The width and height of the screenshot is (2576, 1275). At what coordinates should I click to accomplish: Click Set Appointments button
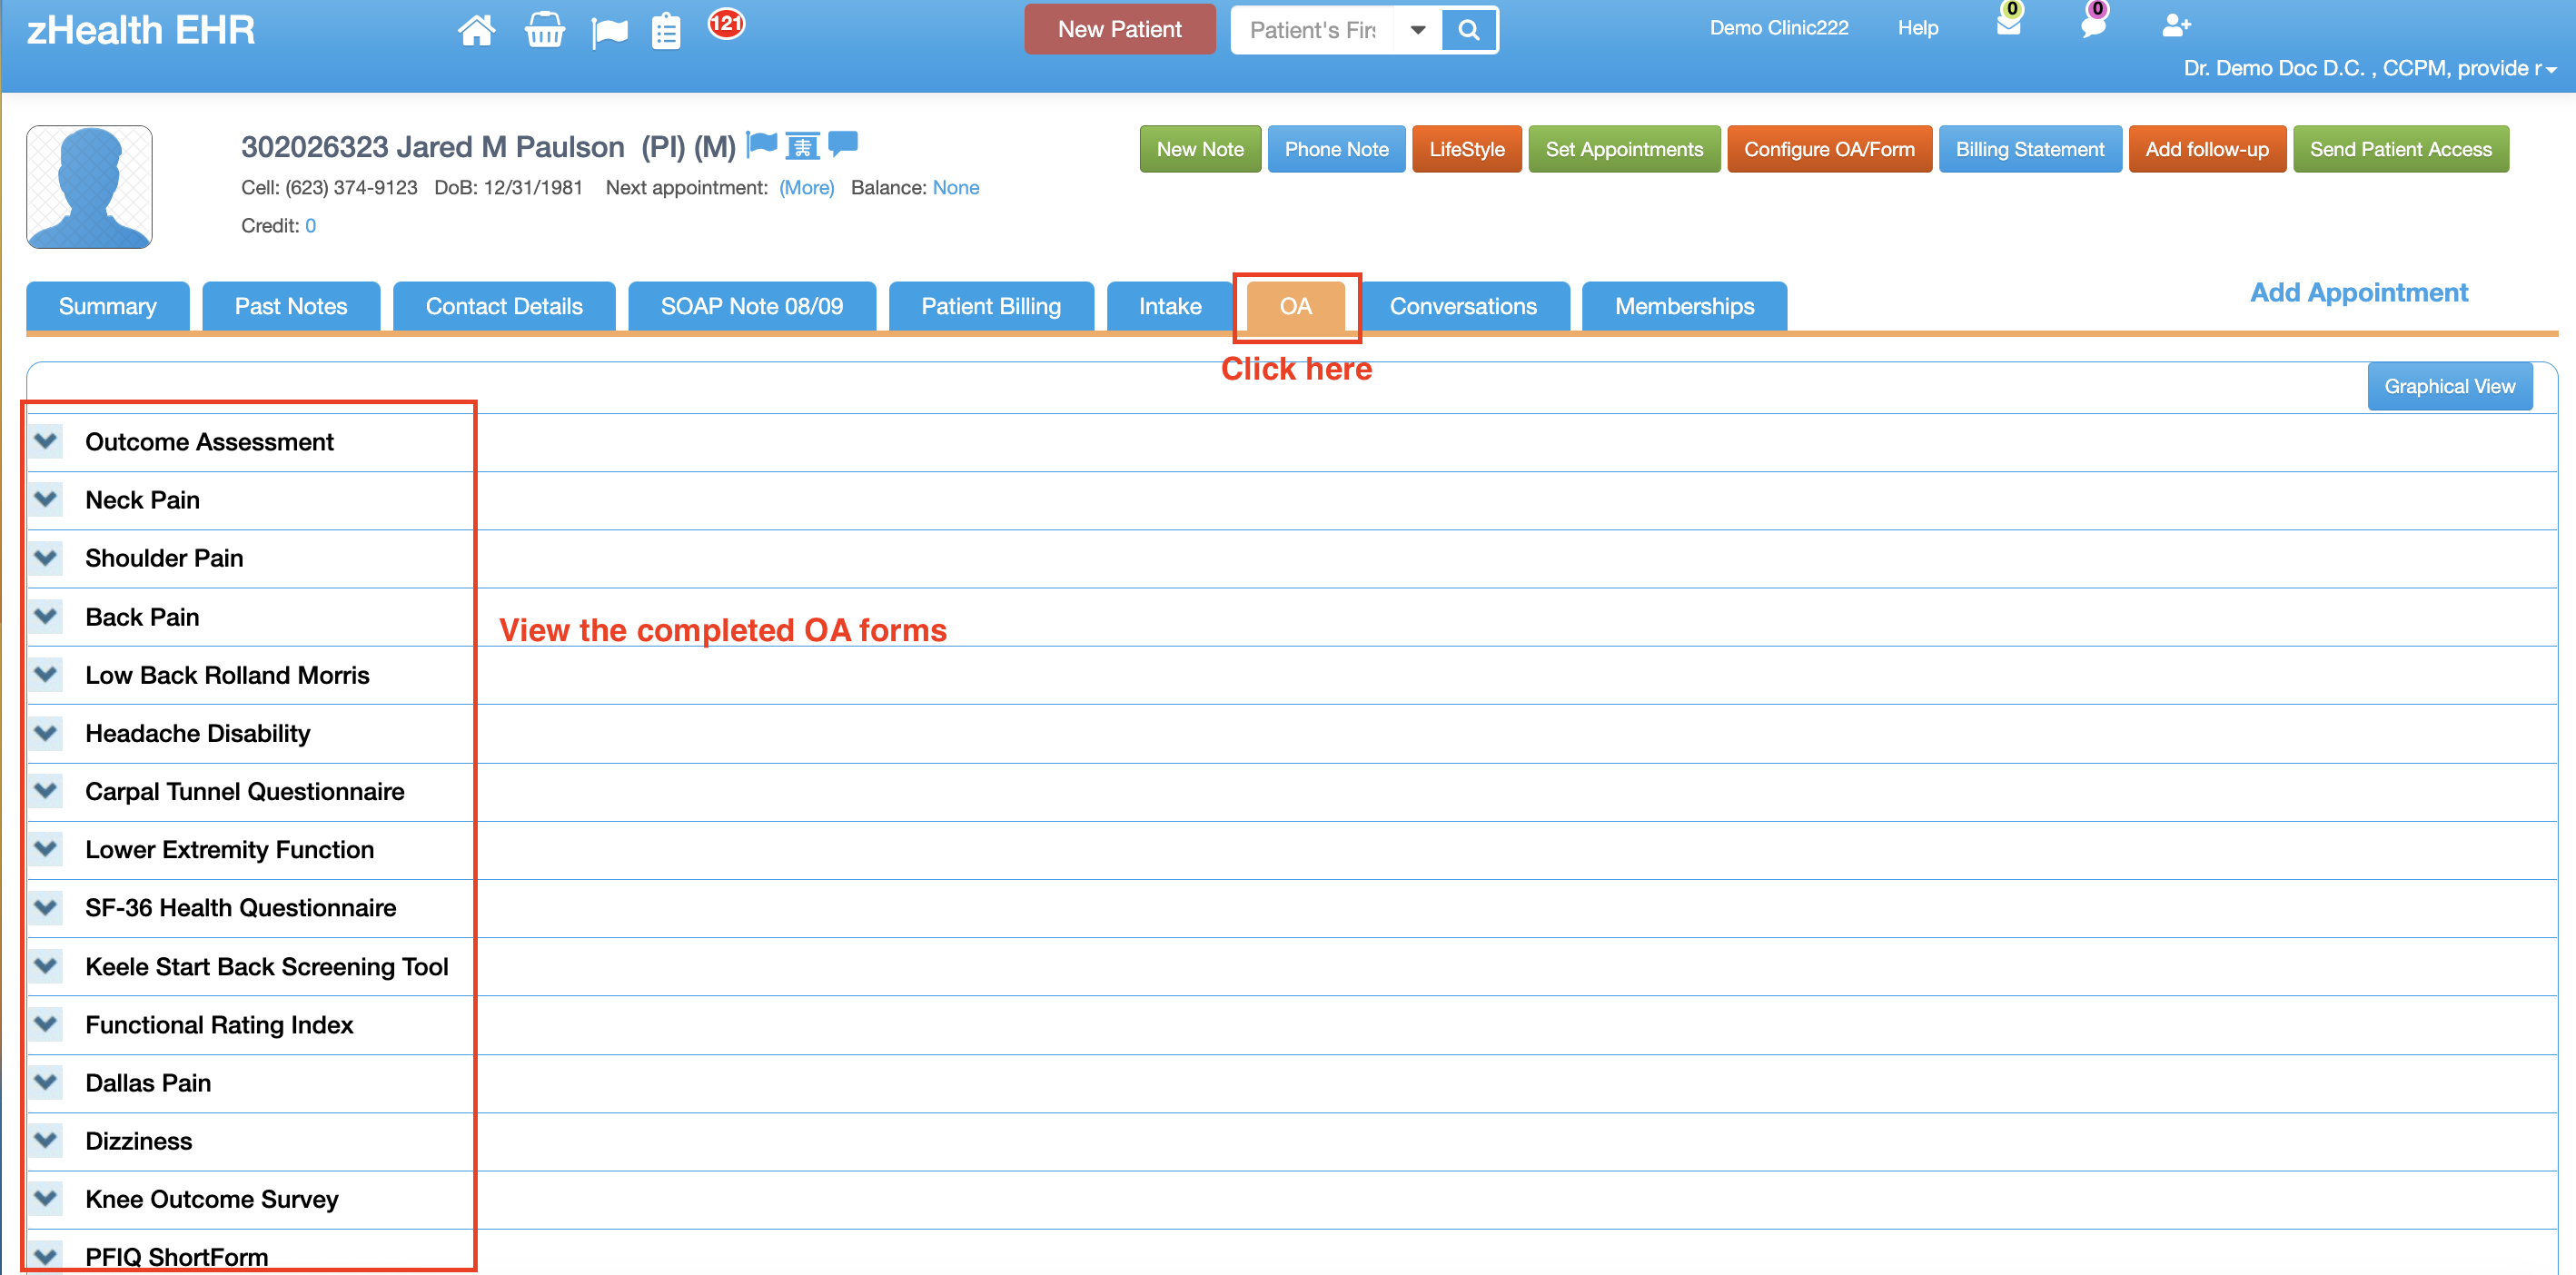coord(1624,149)
